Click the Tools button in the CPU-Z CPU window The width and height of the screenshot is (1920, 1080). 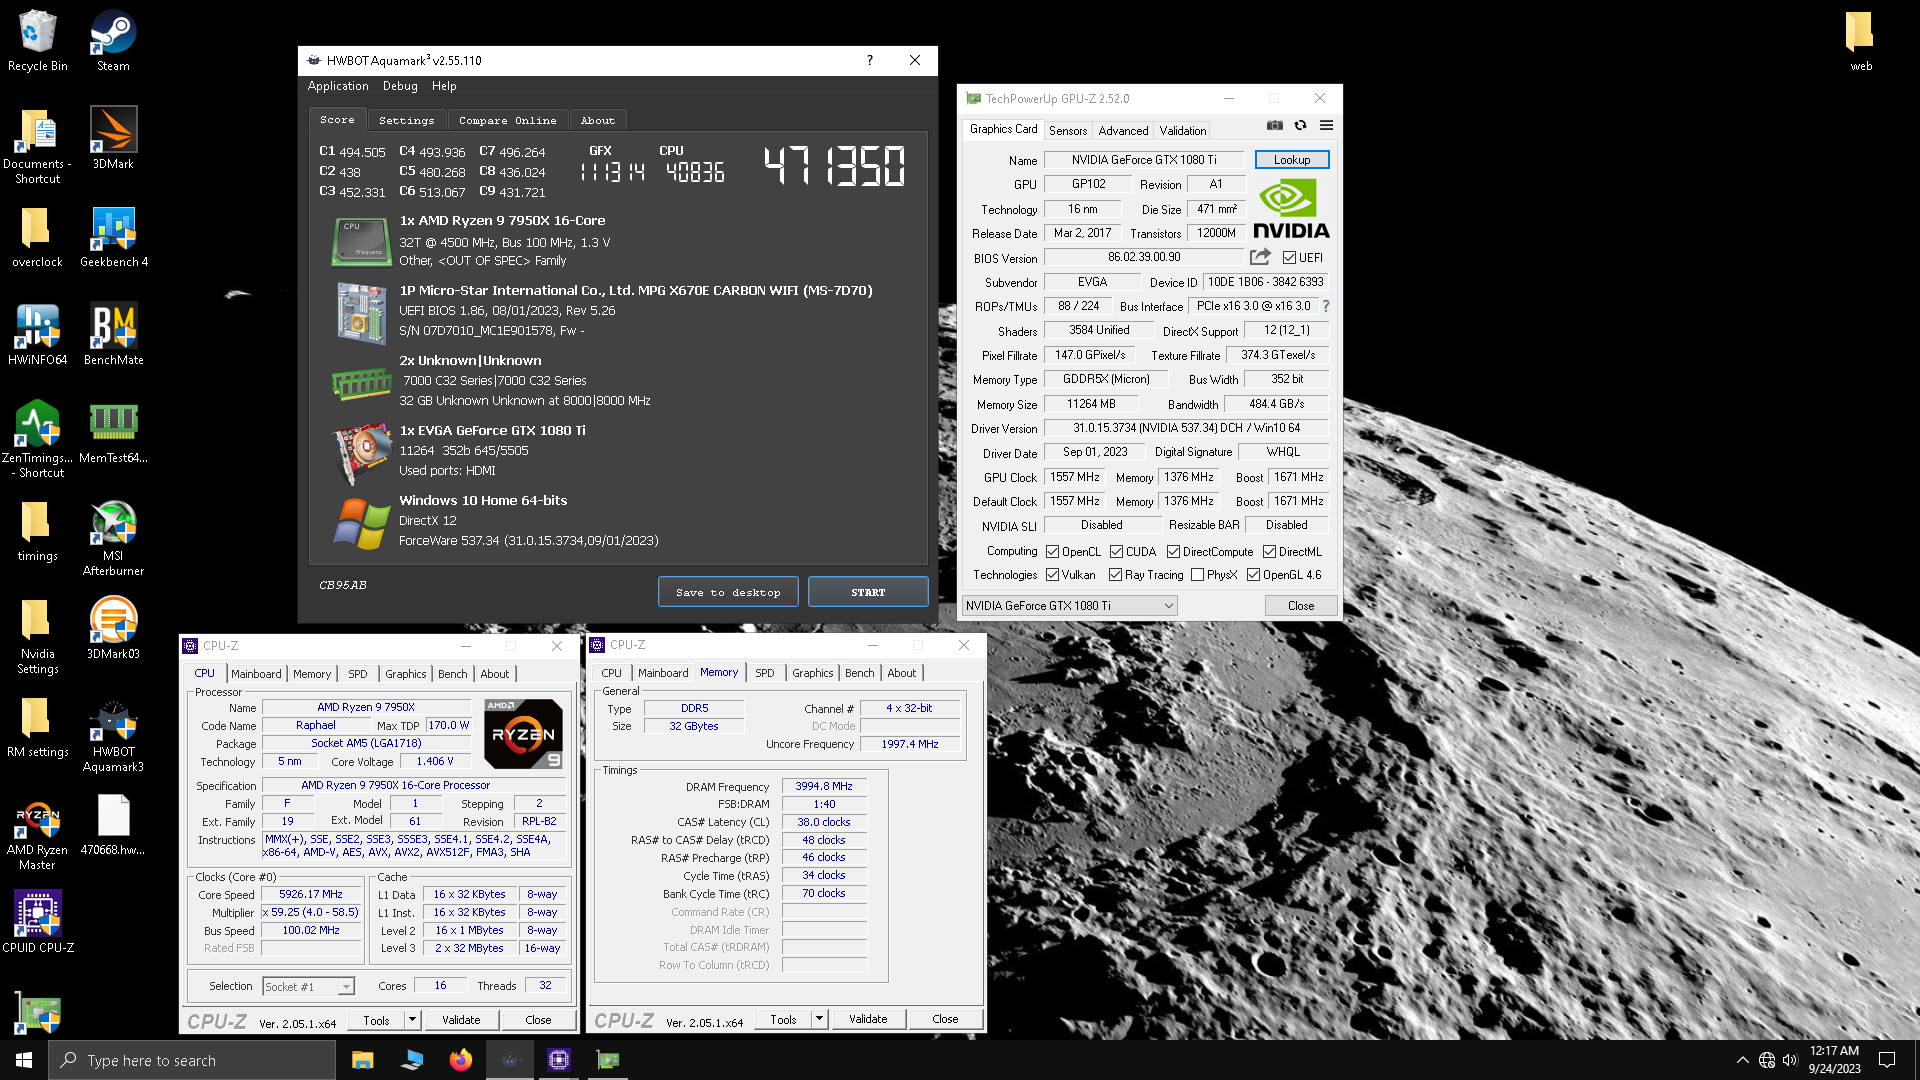click(x=377, y=1020)
